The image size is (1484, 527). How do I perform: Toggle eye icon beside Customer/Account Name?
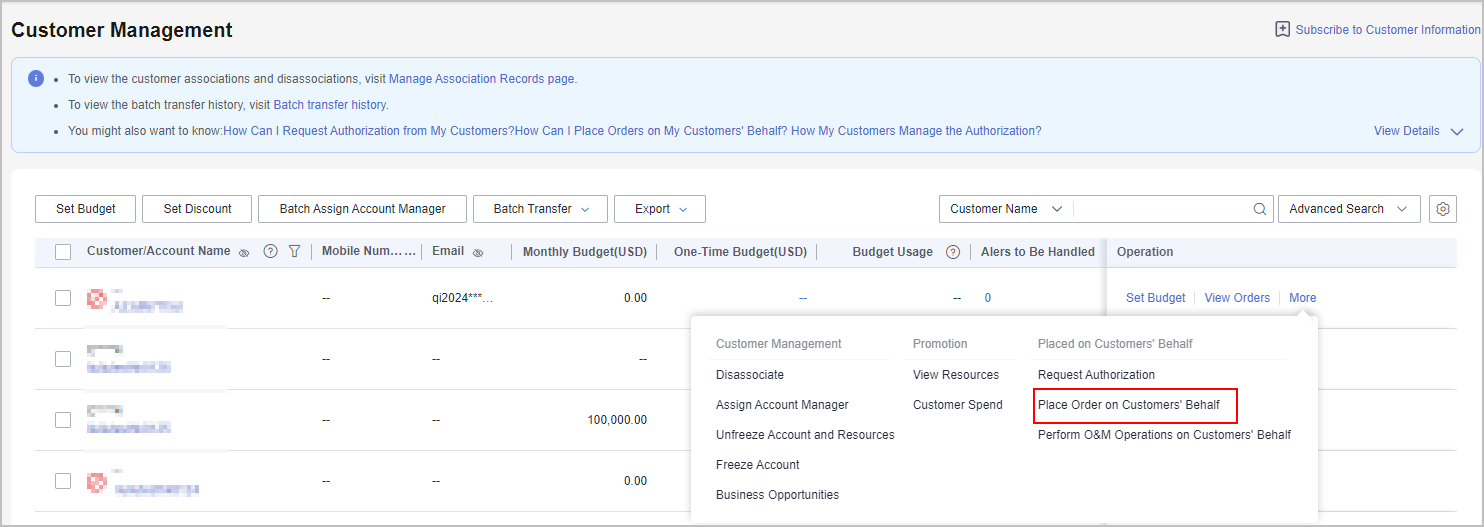[x=244, y=253]
